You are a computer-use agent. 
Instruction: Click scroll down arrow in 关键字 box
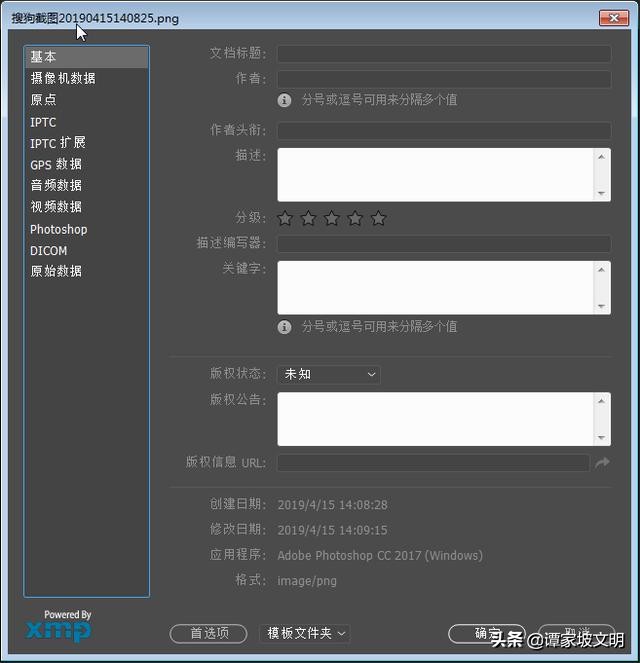[602, 306]
